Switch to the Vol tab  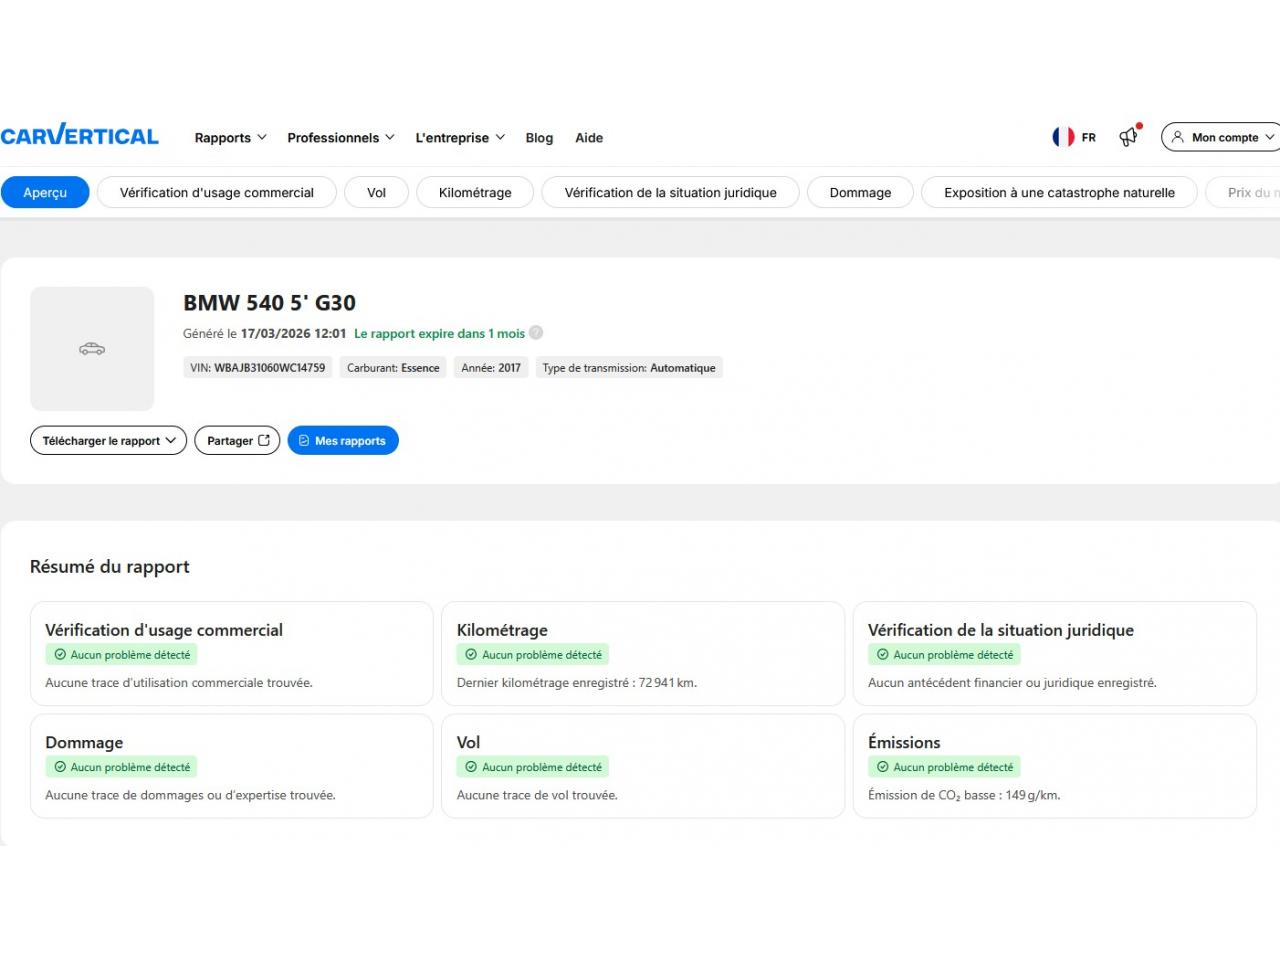pyautogui.click(x=376, y=193)
